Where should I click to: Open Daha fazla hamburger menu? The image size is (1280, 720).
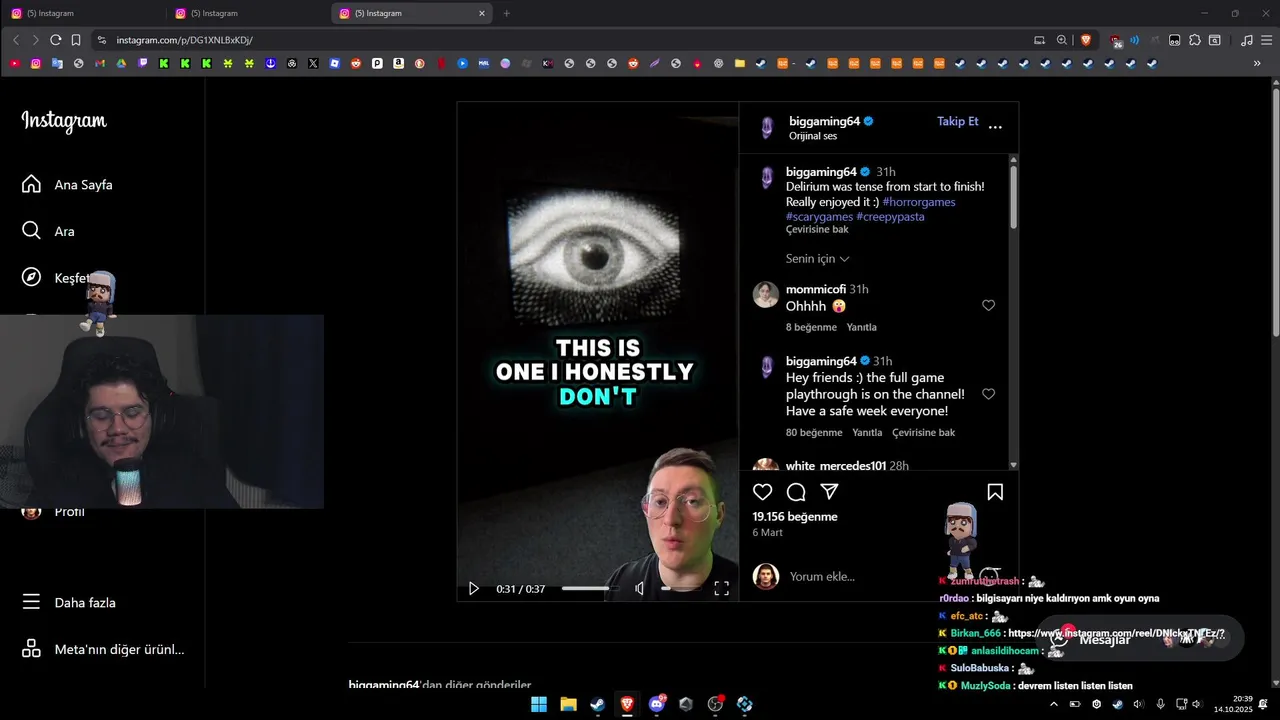point(68,602)
